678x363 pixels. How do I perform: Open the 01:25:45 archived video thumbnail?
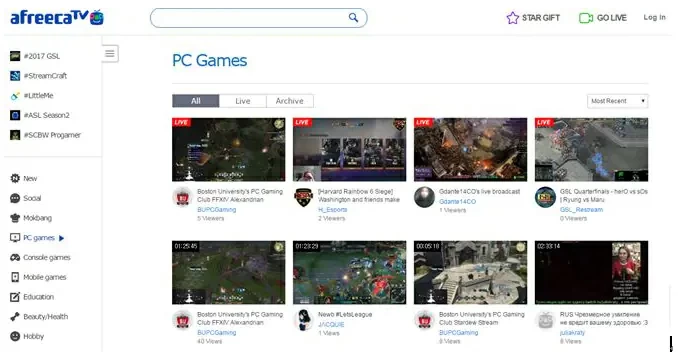click(229, 273)
